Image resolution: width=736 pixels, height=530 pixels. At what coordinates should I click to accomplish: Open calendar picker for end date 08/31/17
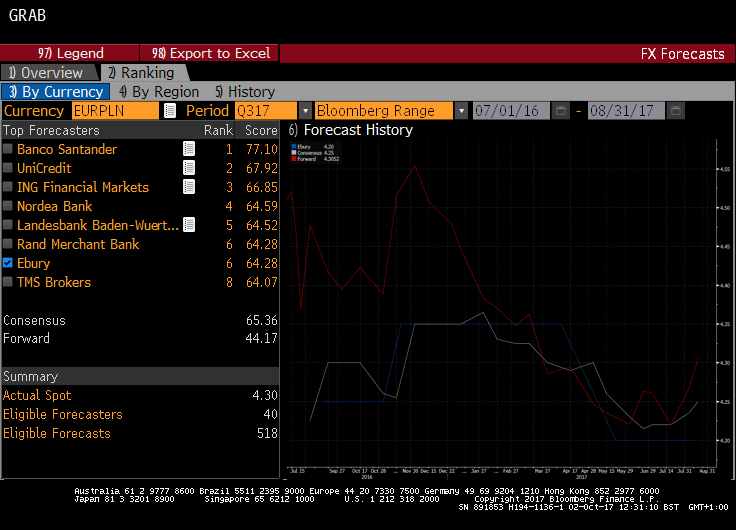[x=675, y=111]
